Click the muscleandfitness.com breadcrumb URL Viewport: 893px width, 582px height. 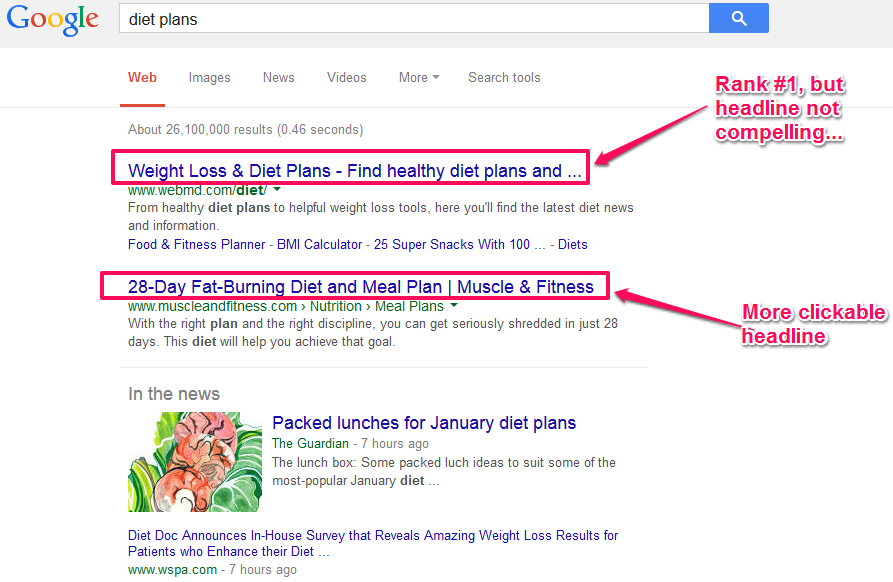tap(286, 306)
